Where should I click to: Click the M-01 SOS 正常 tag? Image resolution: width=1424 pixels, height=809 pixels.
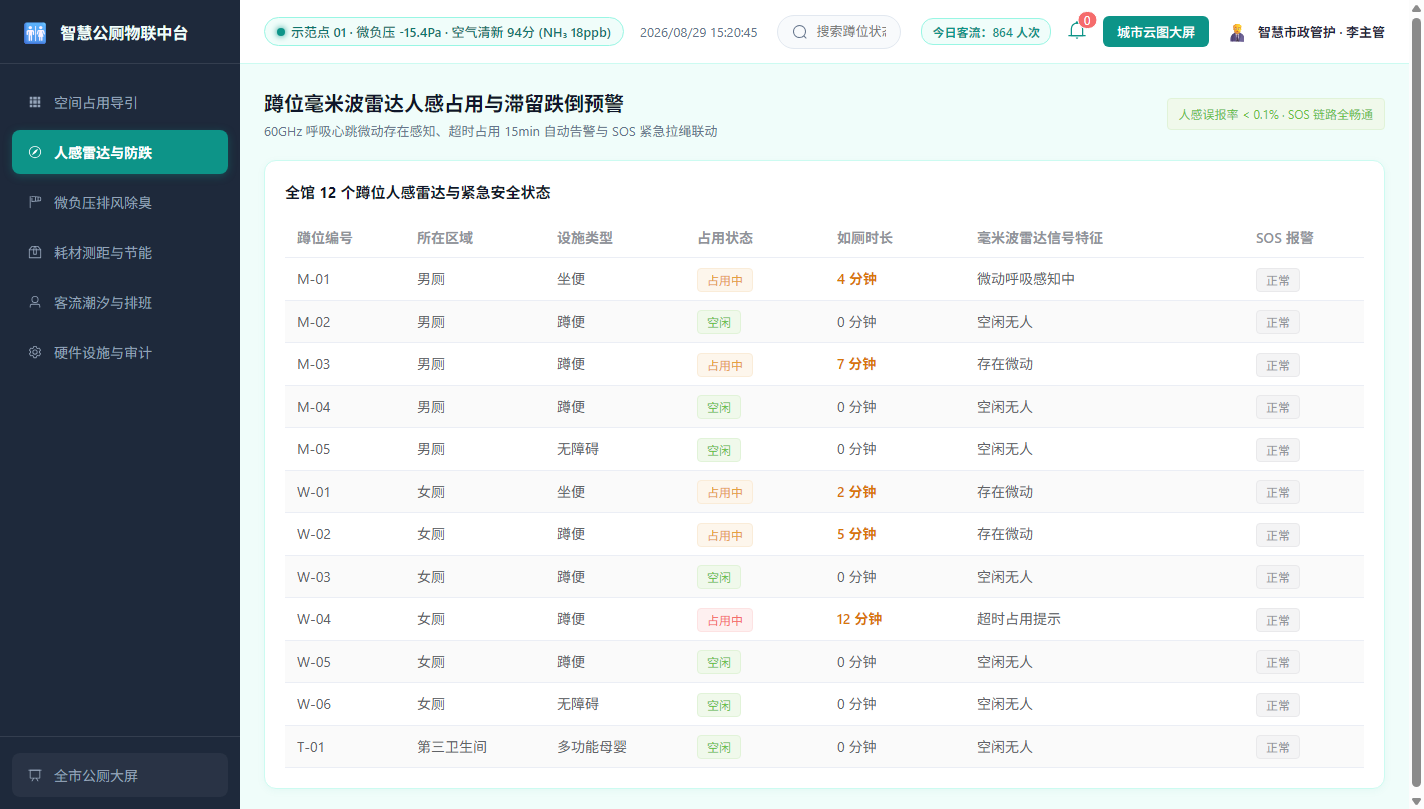[1277, 280]
